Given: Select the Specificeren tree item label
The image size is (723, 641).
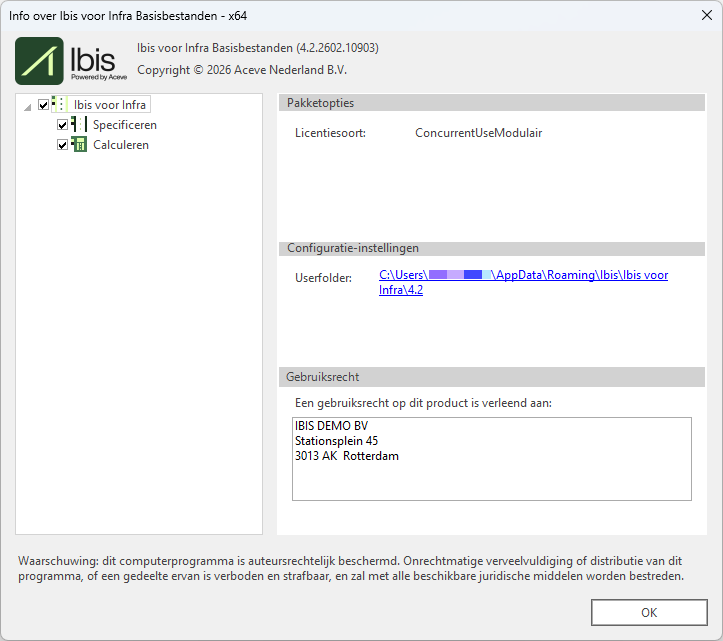Looking at the screenshot, I should point(125,125).
